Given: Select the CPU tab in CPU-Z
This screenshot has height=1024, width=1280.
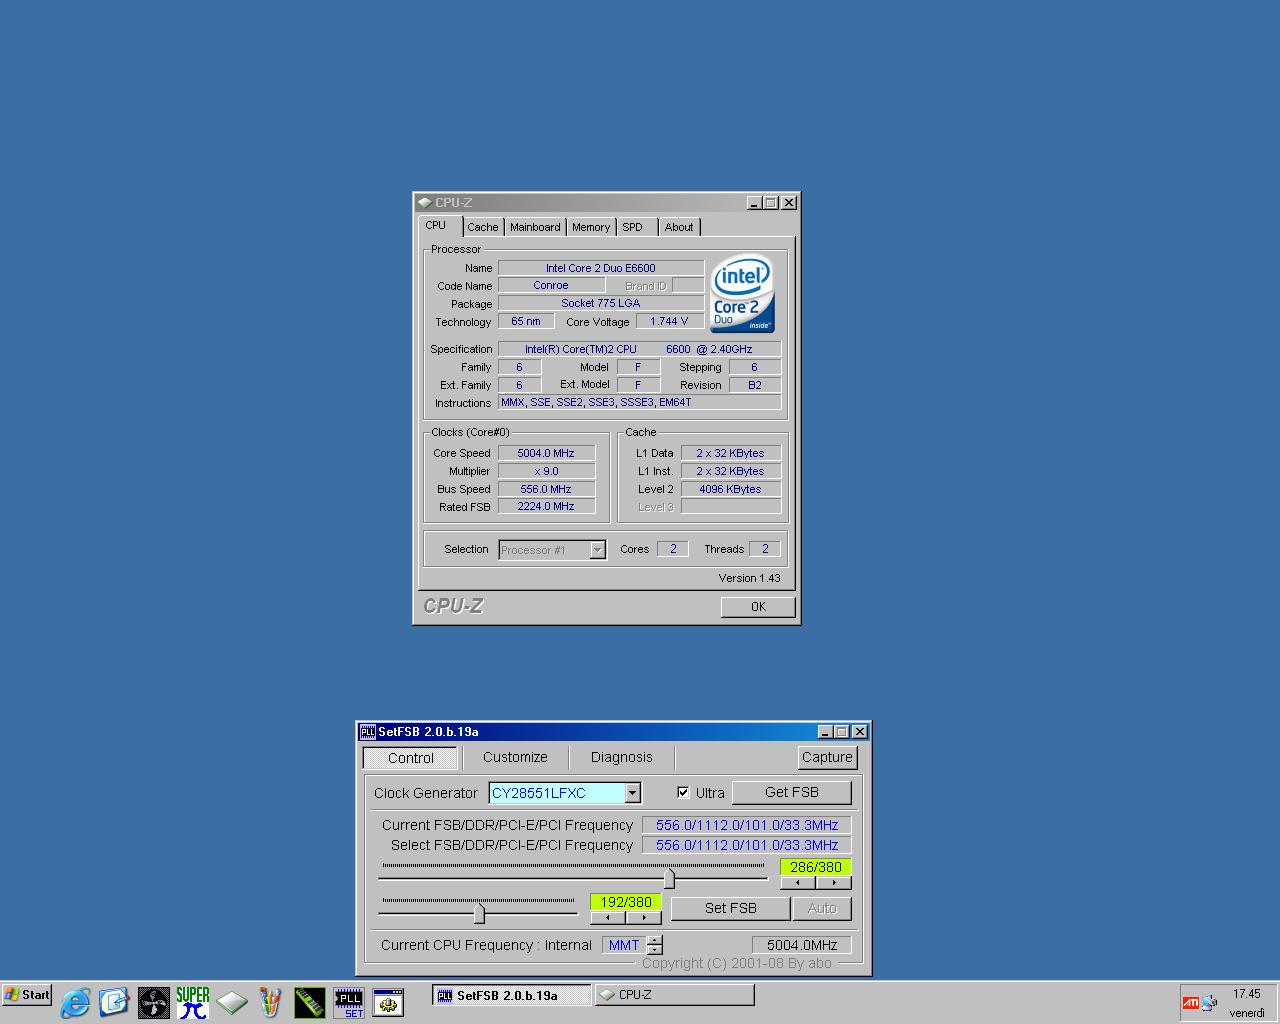Looking at the screenshot, I should 436,226.
